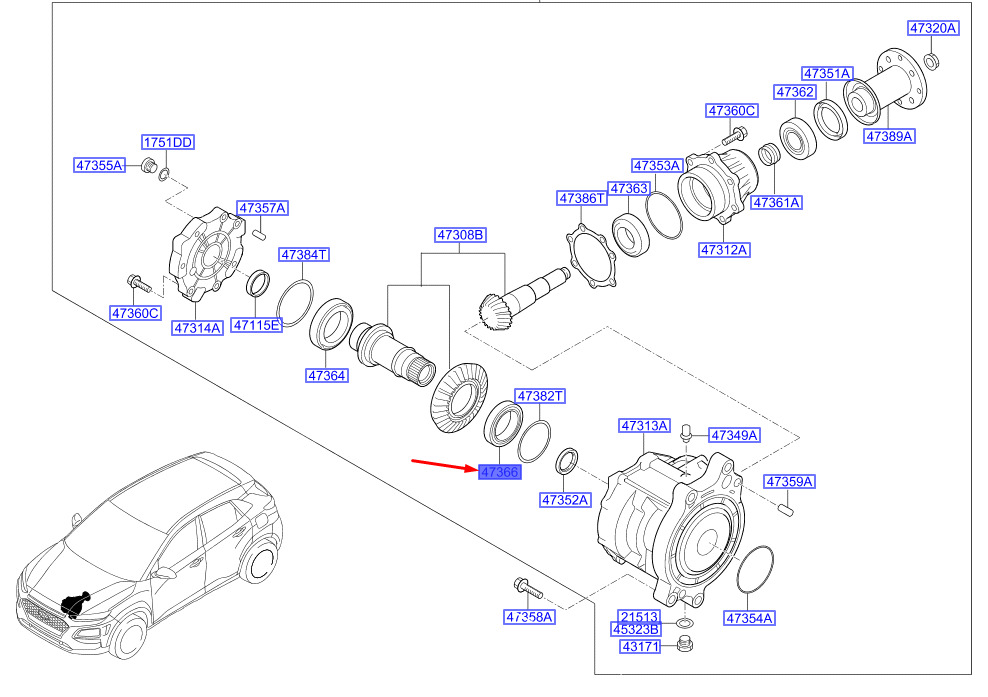The image size is (988, 697).
Task: Click the car illustration thumbnail
Action: coord(149,555)
